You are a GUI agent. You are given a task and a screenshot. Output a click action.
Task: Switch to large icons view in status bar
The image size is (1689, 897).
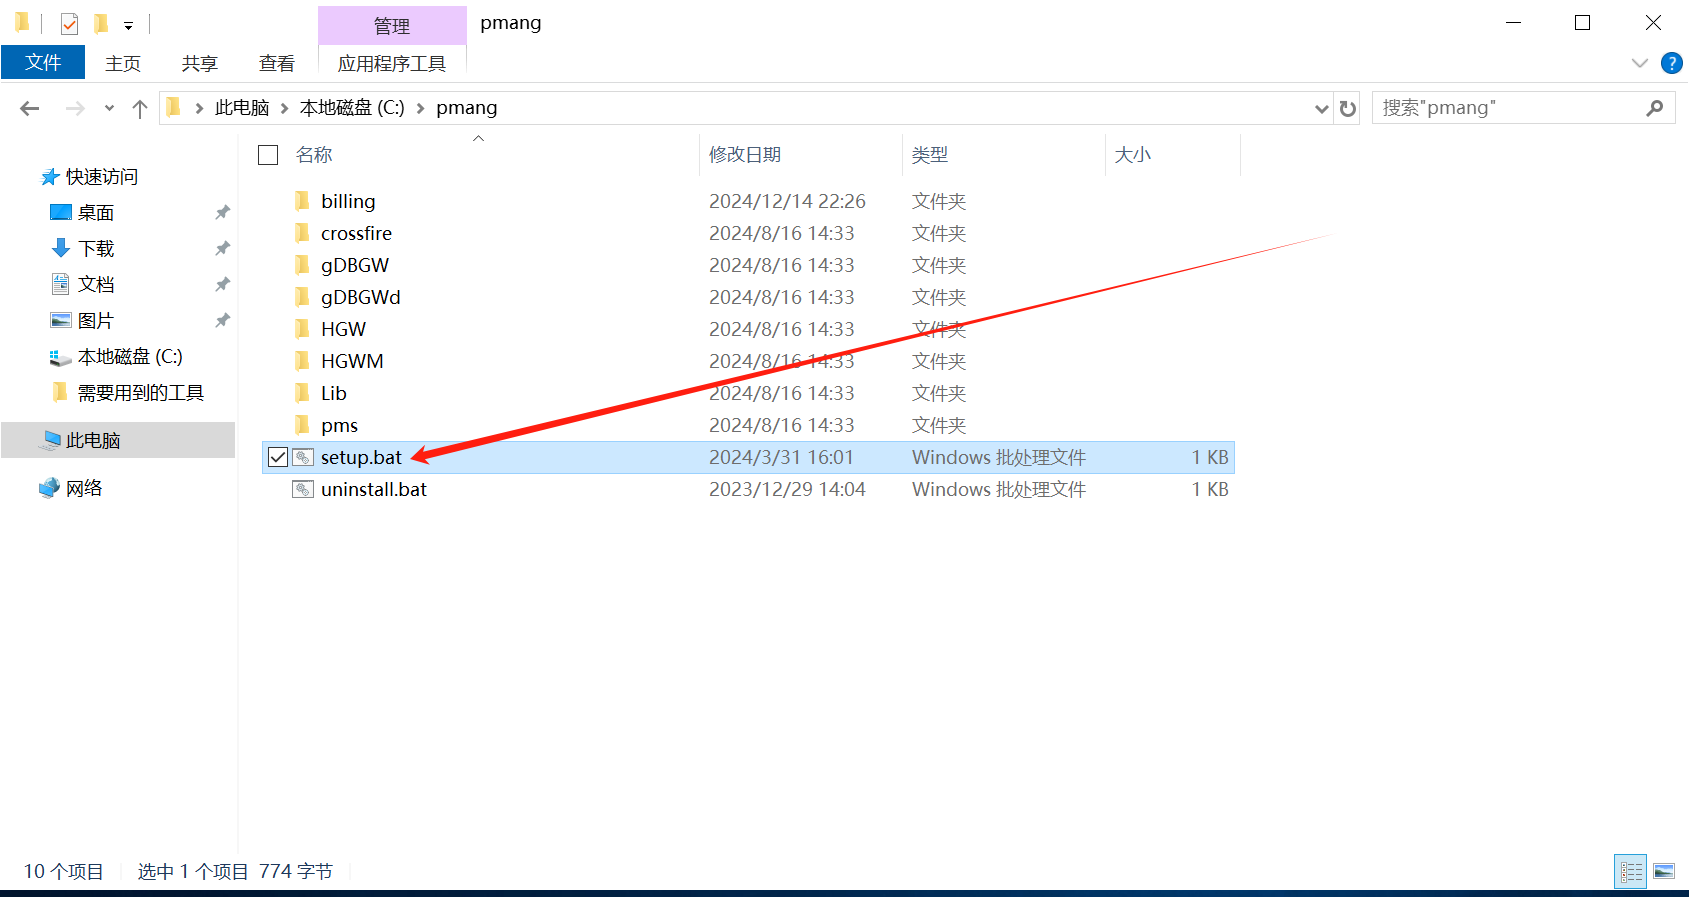1664,871
